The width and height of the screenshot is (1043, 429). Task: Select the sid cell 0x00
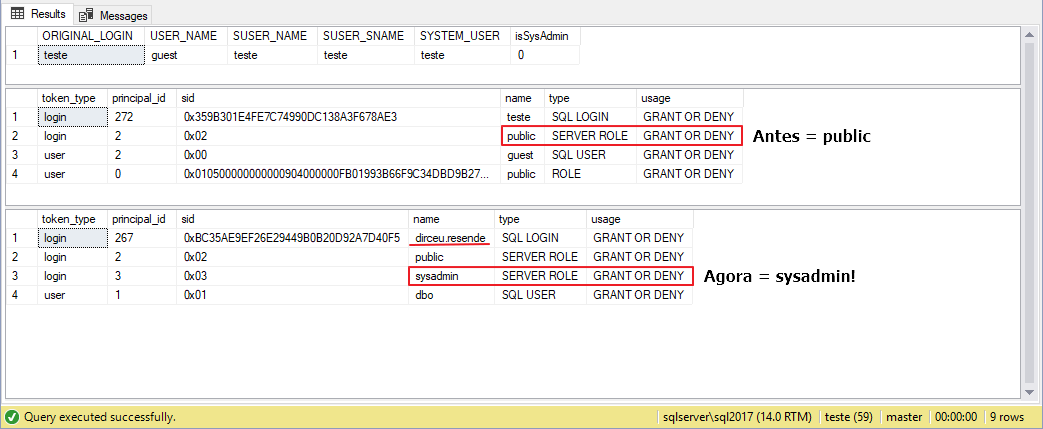(339, 155)
